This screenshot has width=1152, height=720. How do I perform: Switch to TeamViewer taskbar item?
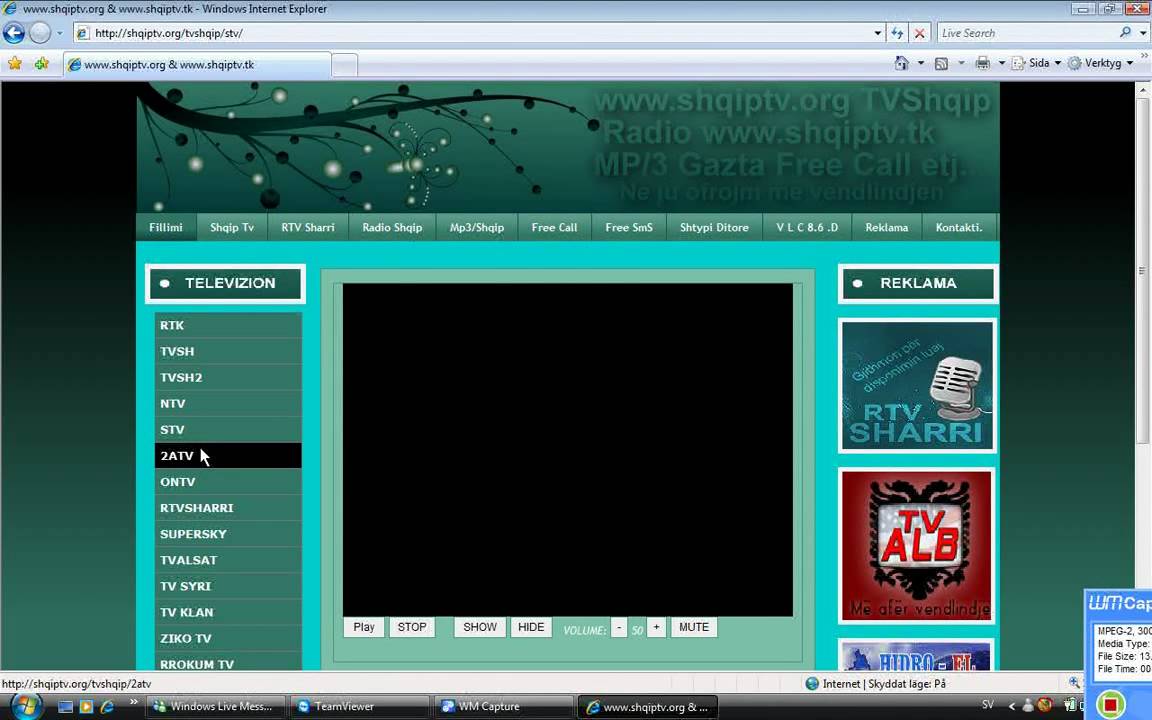coord(359,707)
